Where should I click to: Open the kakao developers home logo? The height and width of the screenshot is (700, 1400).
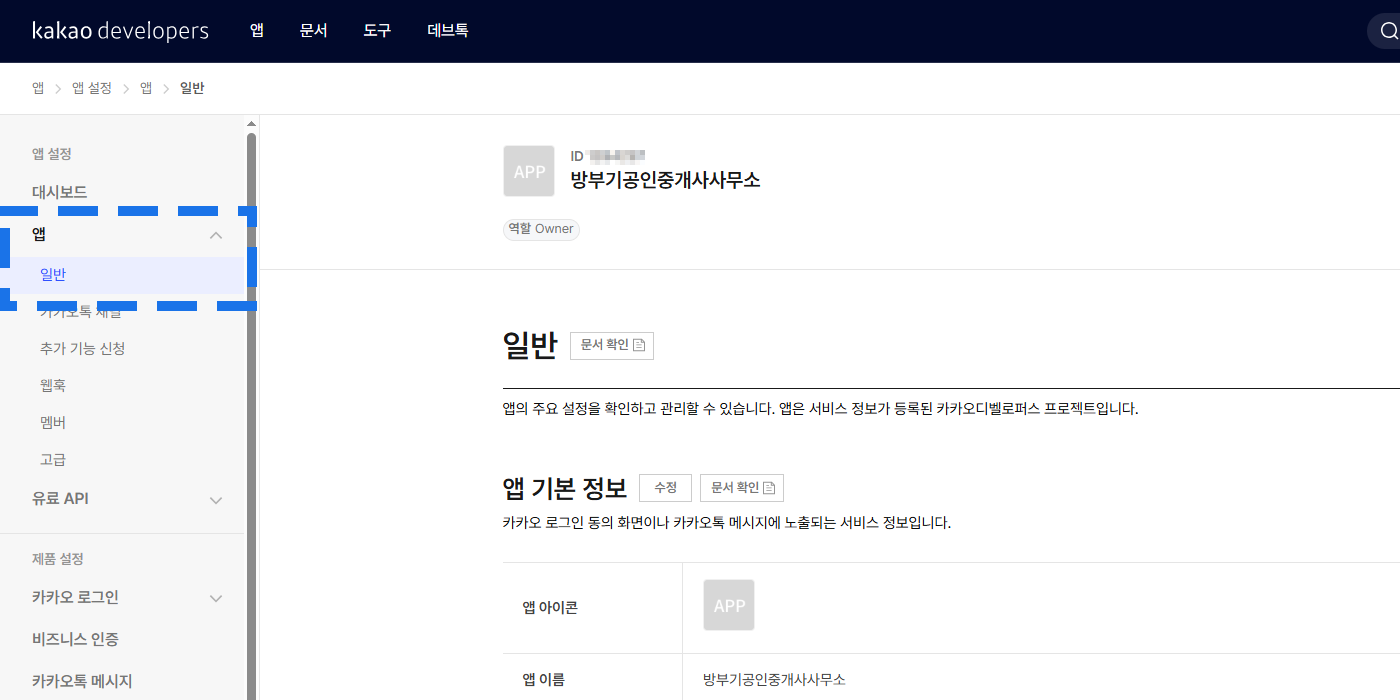coord(120,31)
